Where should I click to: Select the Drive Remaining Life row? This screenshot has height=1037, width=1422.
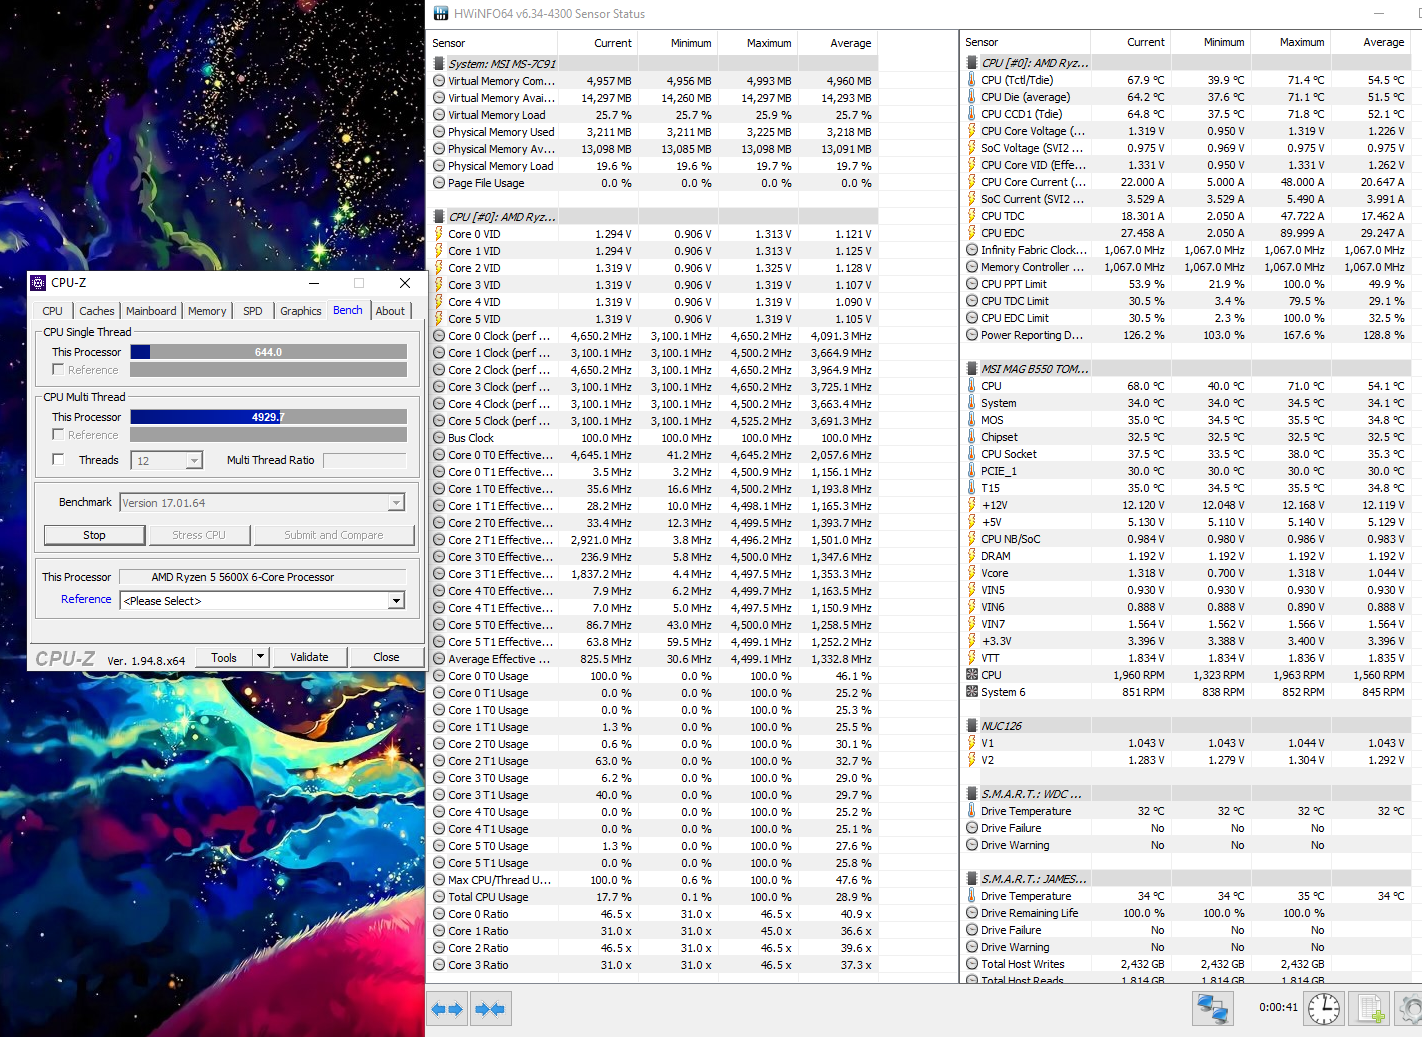click(x=1186, y=913)
